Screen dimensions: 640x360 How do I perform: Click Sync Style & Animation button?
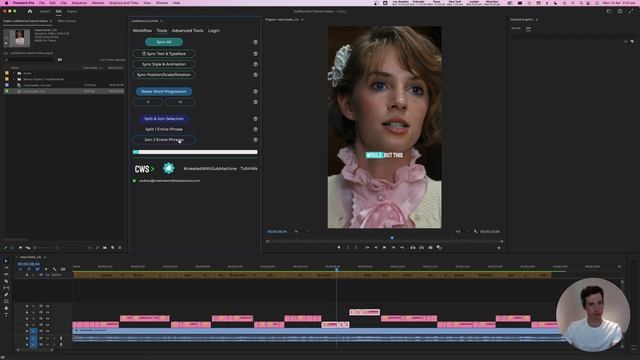coord(164,64)
